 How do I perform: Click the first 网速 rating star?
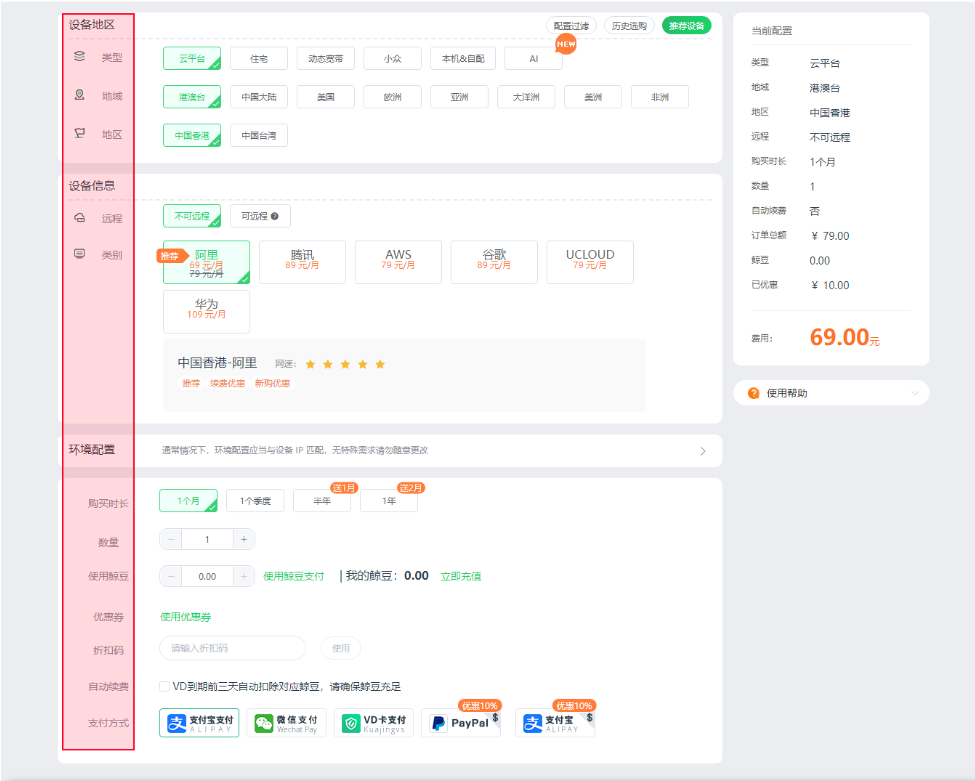[310, 364]
